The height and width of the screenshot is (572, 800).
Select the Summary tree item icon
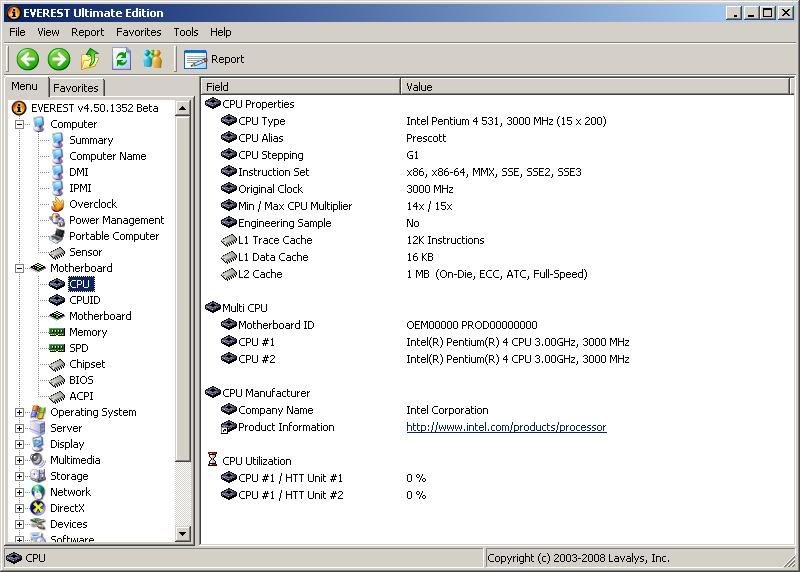57,140
